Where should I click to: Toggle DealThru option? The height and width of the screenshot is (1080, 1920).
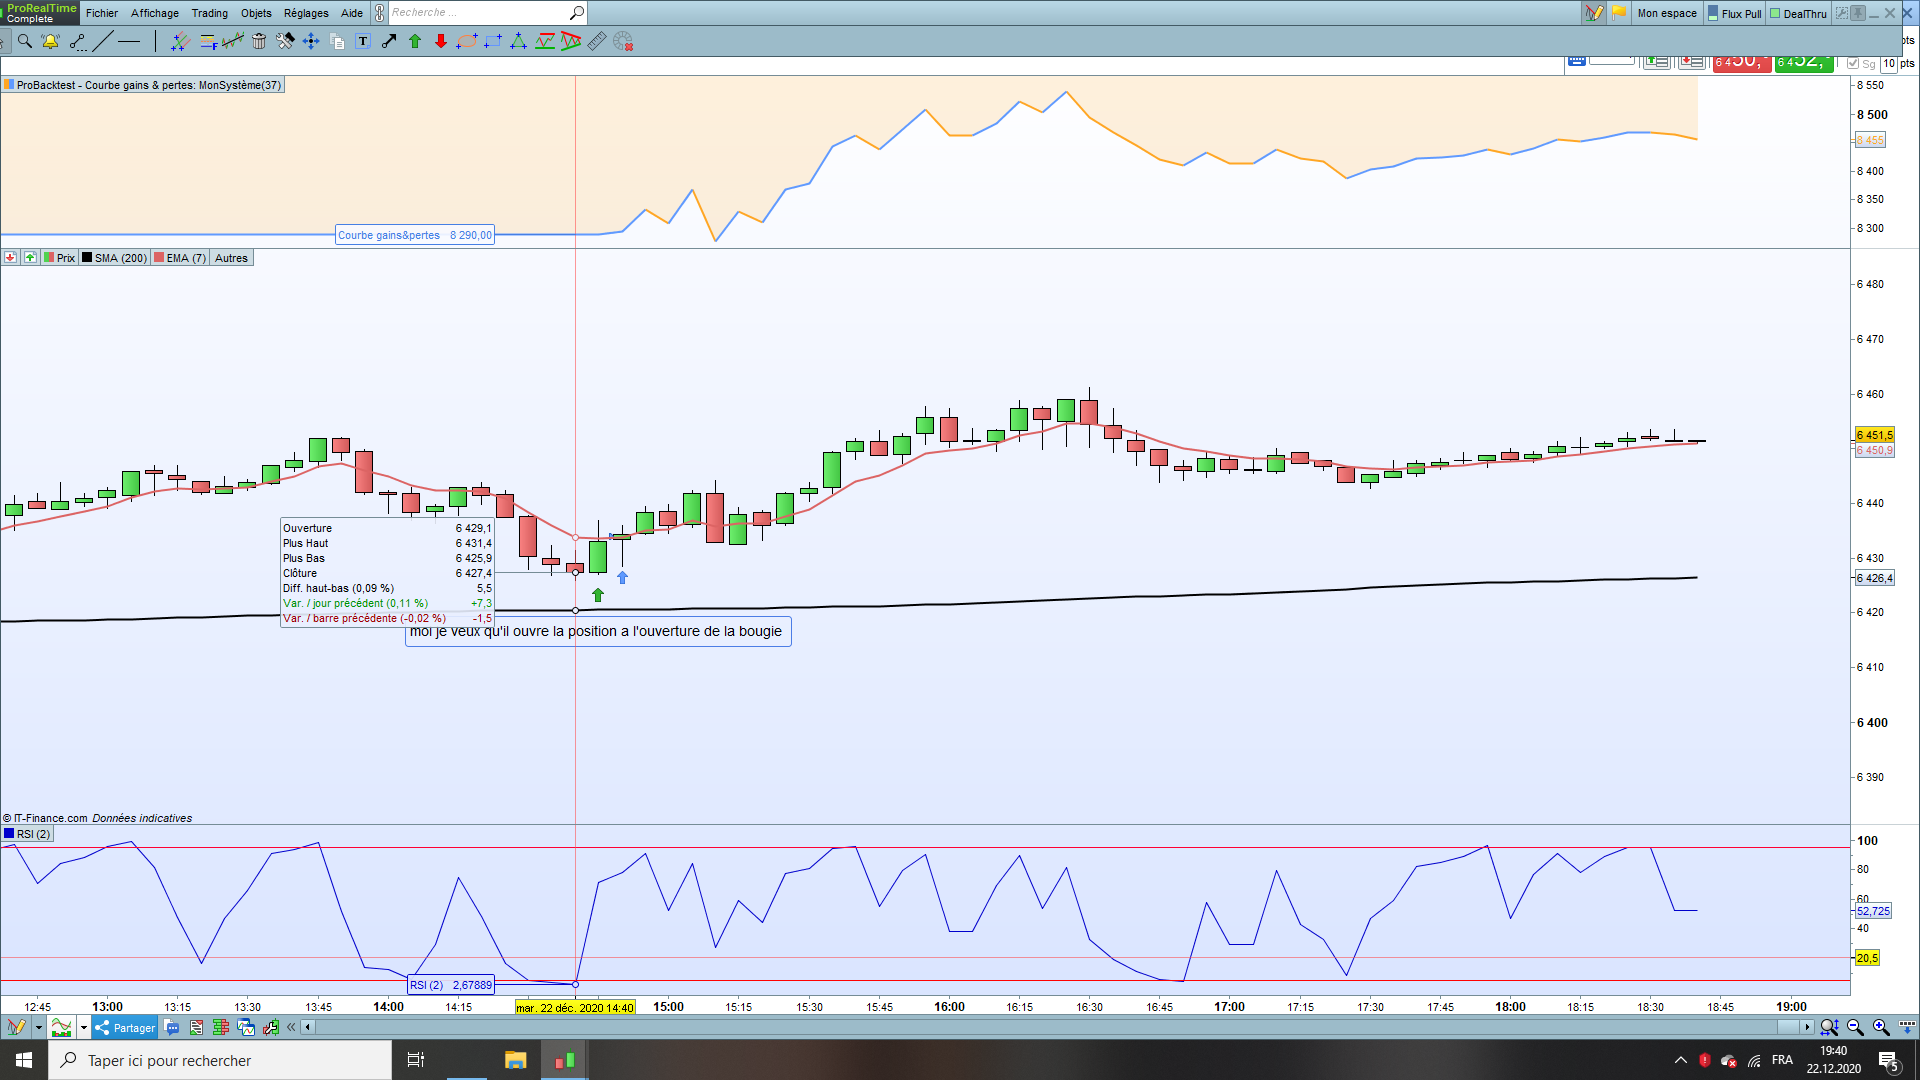[1797, 13]
